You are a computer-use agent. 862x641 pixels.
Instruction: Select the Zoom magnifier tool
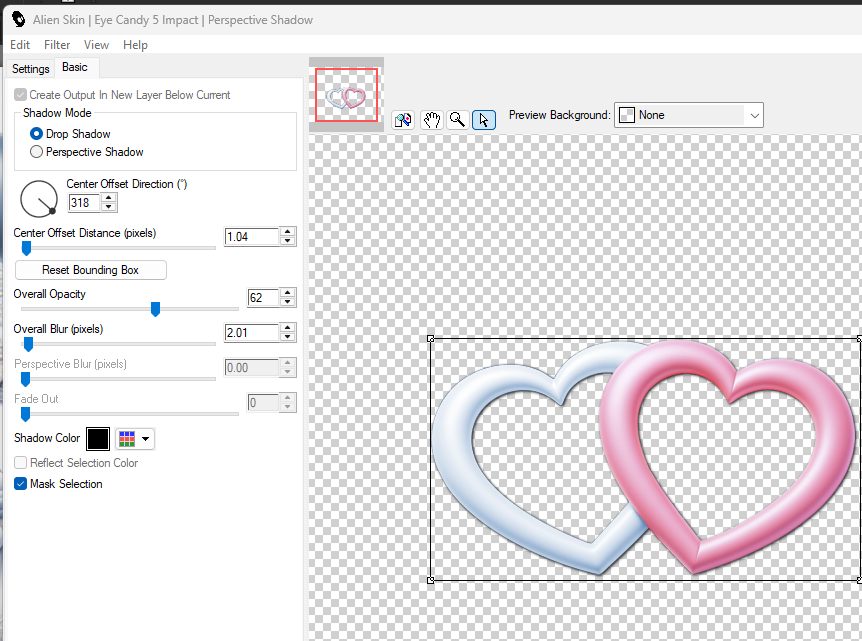click(x=457, y=120)
